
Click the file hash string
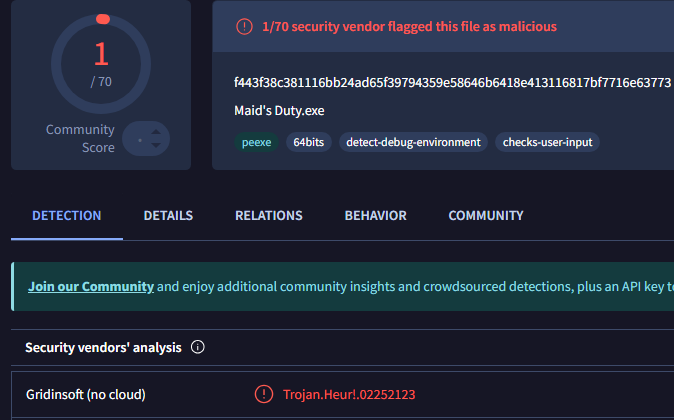[x=452, y=82]
